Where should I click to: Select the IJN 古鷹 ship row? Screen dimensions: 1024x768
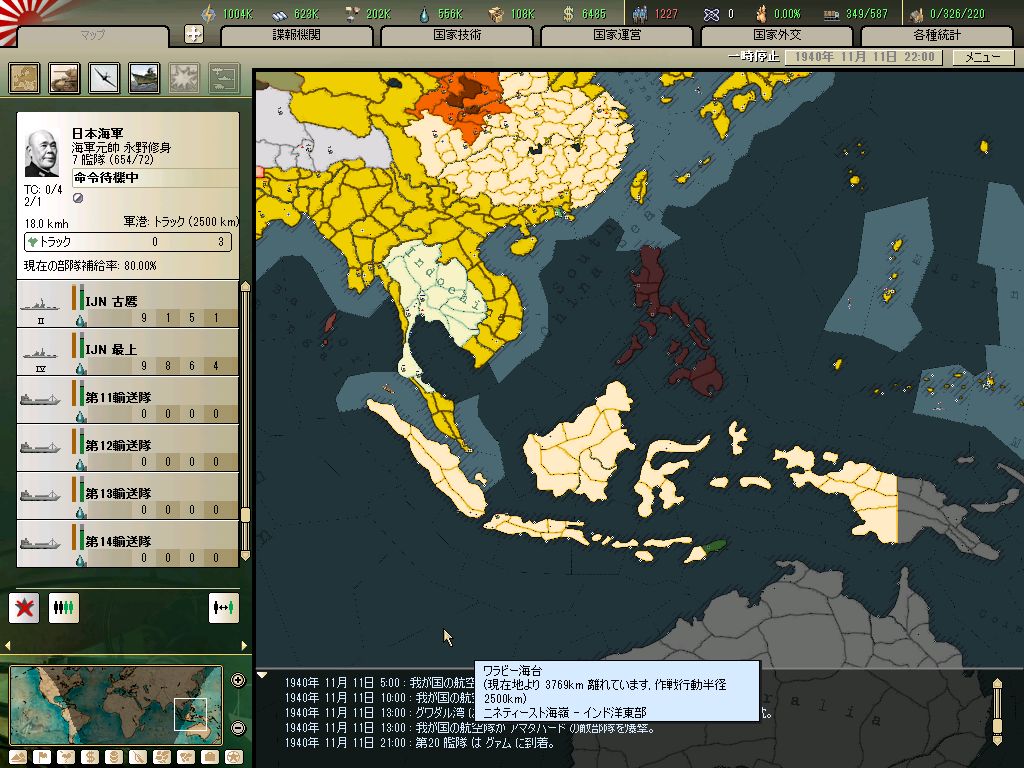(128, 304)
